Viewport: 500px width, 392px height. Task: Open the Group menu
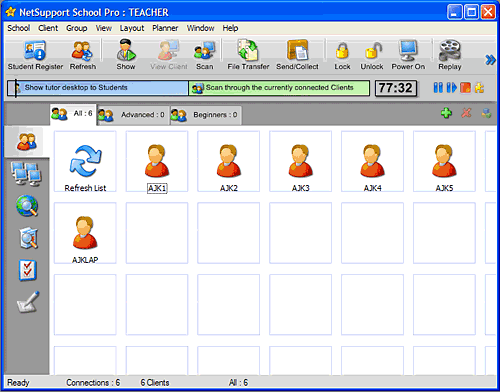pos(77,28)
